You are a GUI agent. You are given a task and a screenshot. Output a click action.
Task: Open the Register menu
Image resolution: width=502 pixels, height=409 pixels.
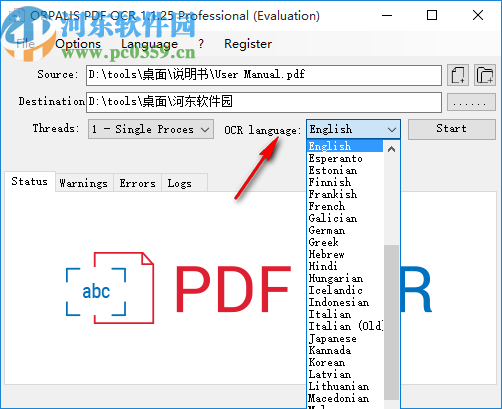click(248, 44)
